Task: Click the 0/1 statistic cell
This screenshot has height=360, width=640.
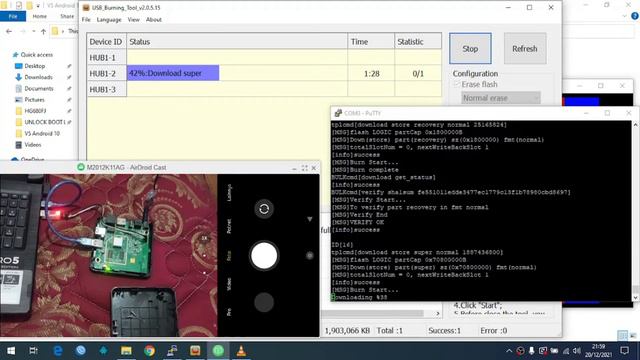Action: (418, 73)
